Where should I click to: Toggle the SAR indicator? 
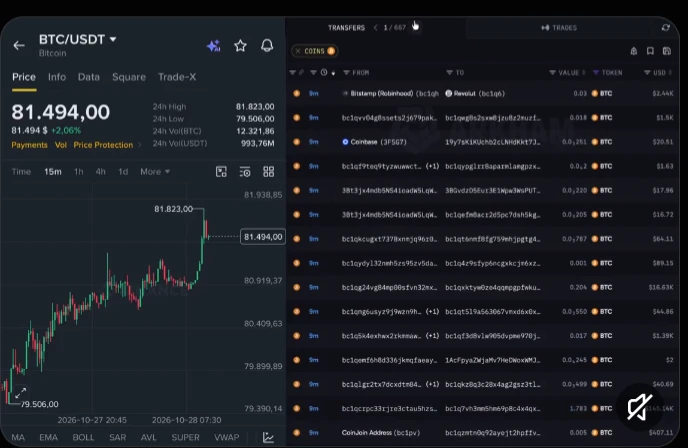(x=118, y=437)
